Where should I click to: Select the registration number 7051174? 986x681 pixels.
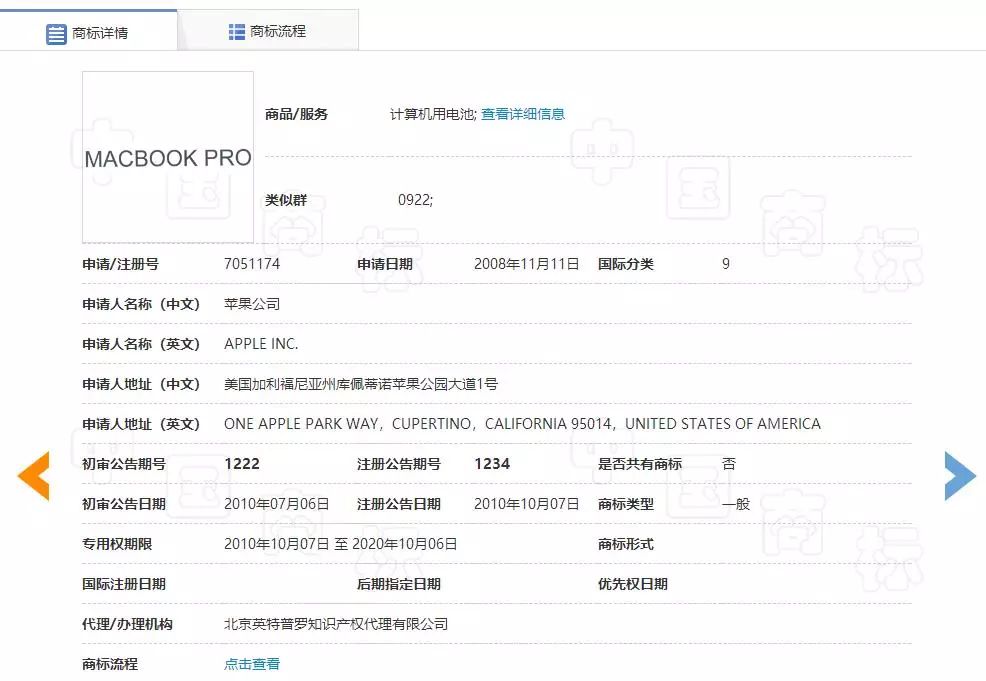pos(252,263)
